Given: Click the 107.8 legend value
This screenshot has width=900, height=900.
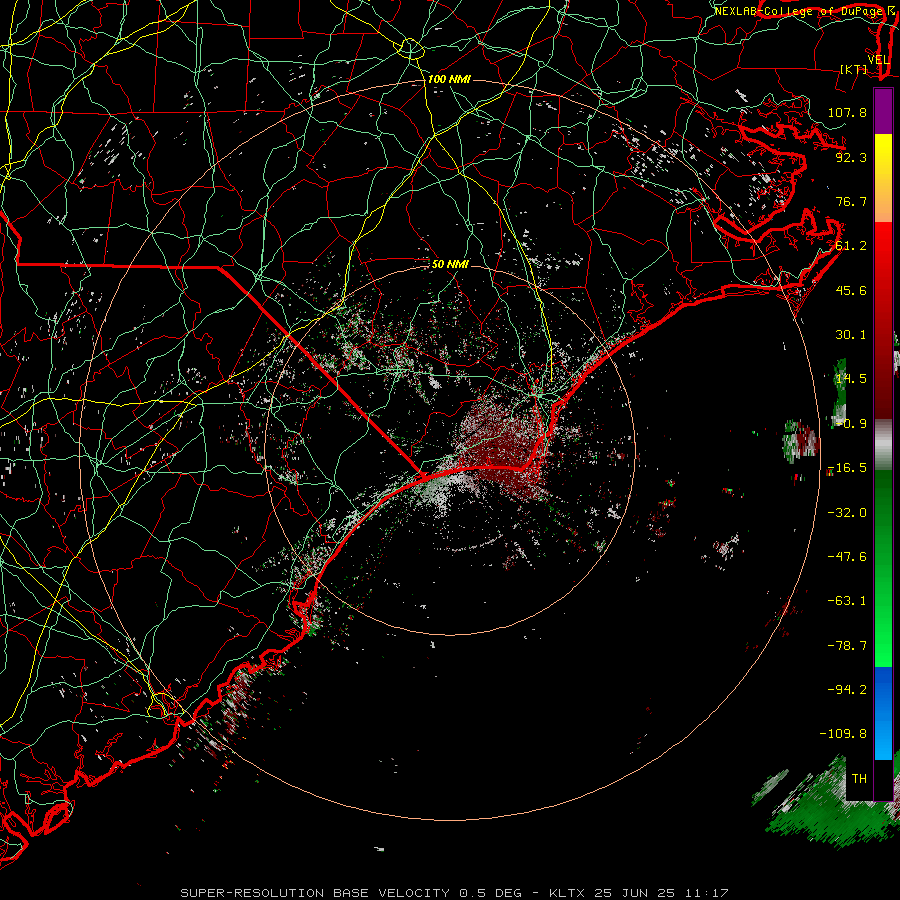Looking at the screenshot, I should 847,112.
